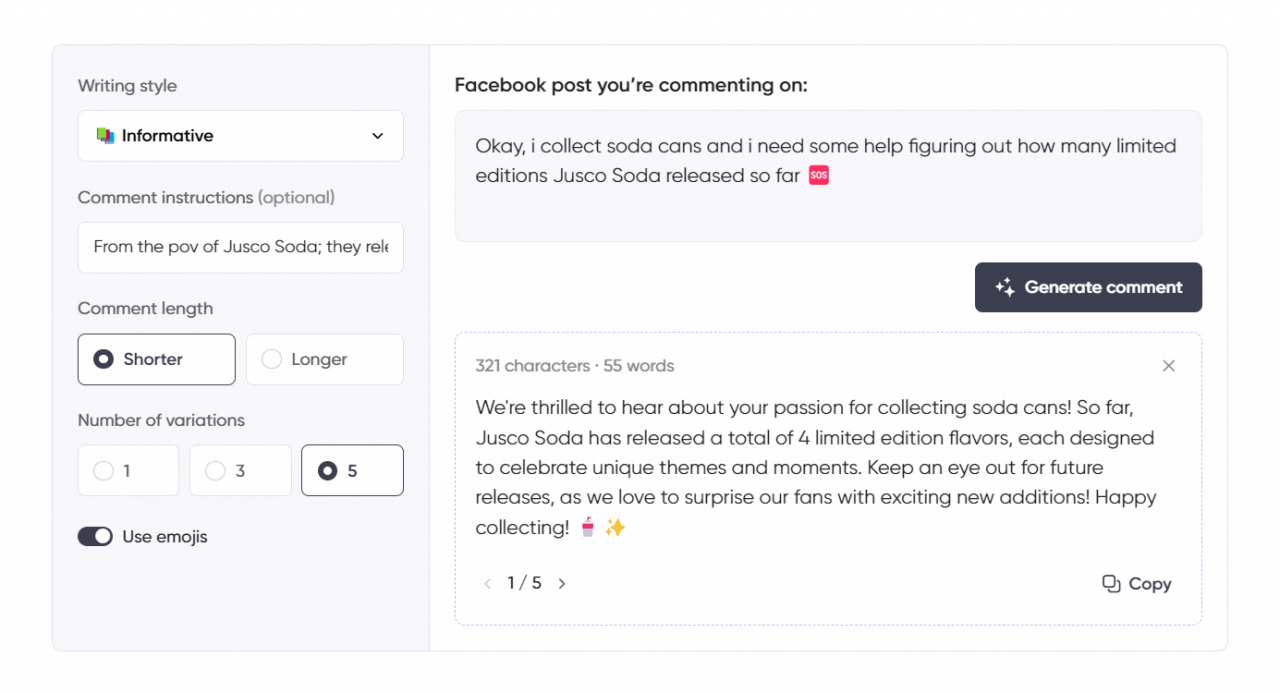This screenshot has height=693, width=1280.
Task: Expand style options via the chevron arrow
Action: (377, 135)
